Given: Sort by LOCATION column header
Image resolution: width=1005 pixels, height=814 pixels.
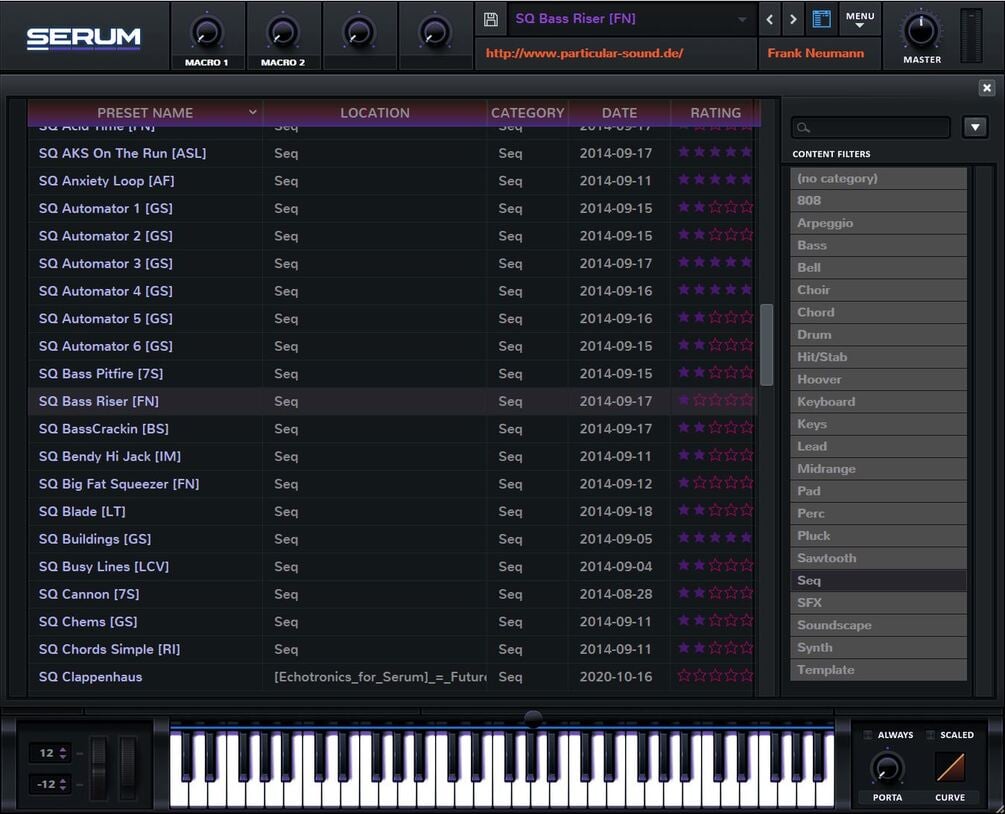Looking at the screenshot, I should [374, 113].
